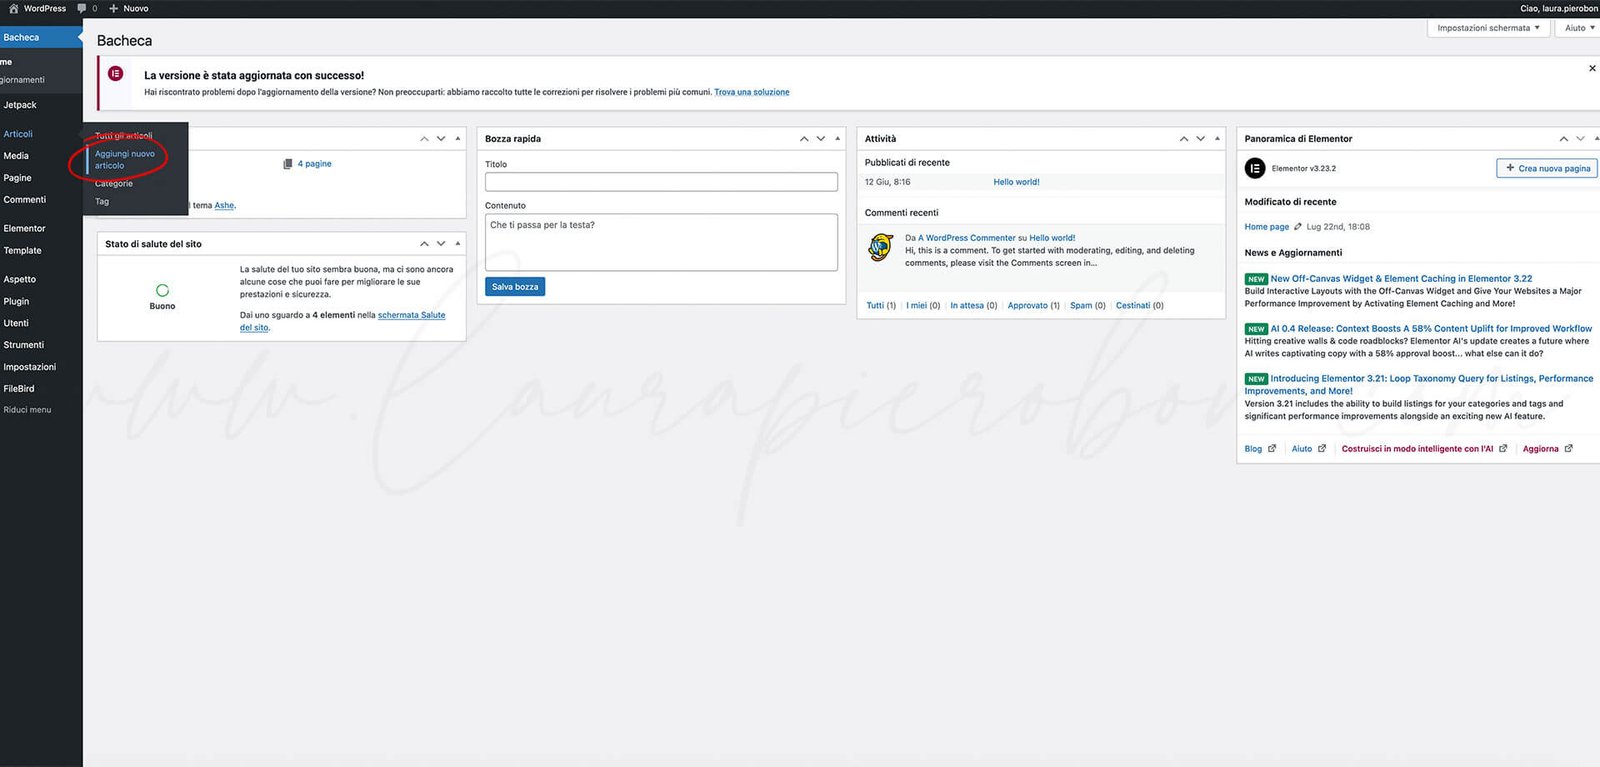1600x767 pixels.
Task: Open the Elementor Blog external link
Action: tap(1260, 449)
